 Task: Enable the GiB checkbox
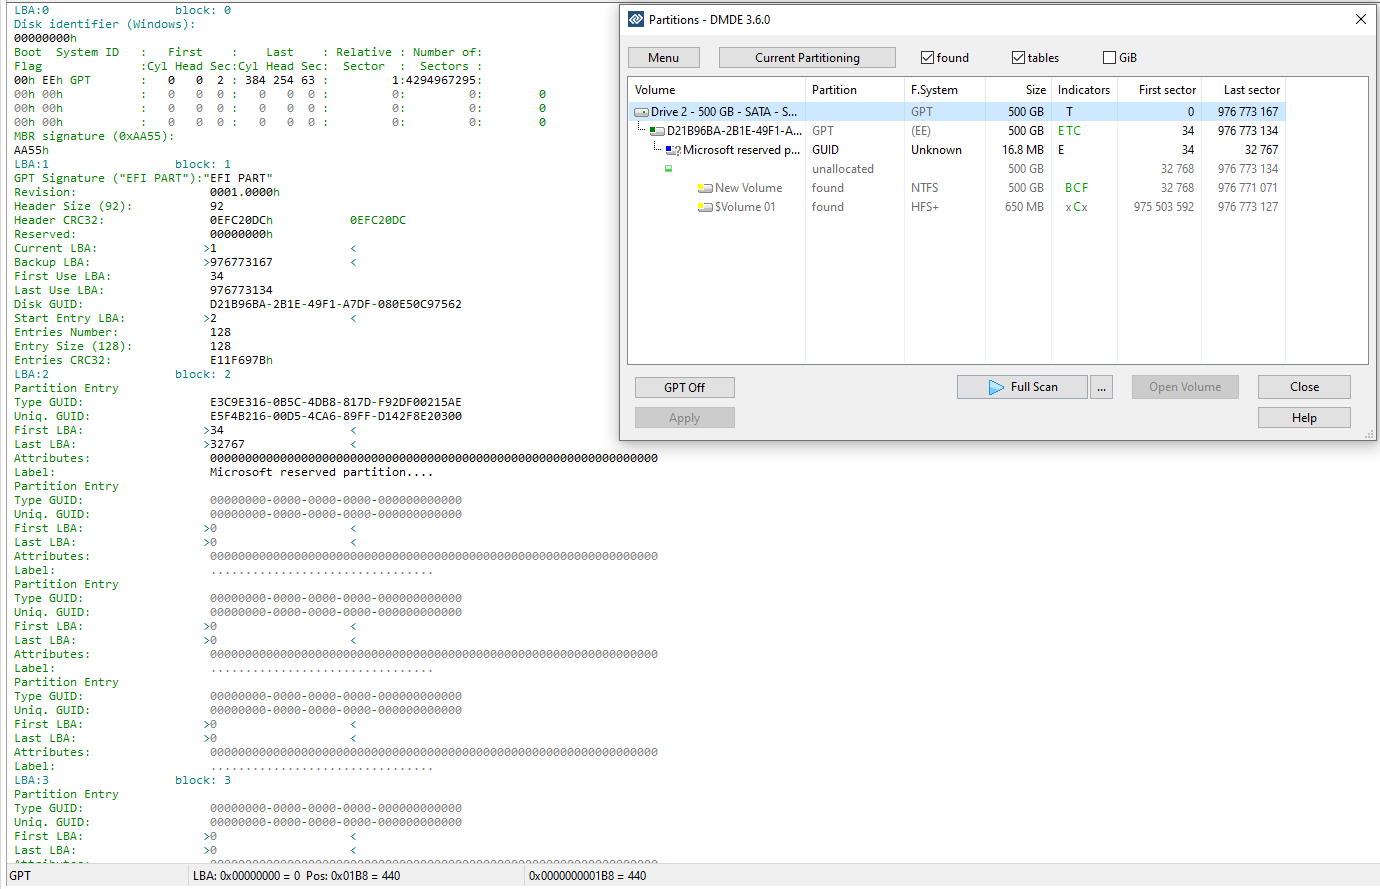1109,58
